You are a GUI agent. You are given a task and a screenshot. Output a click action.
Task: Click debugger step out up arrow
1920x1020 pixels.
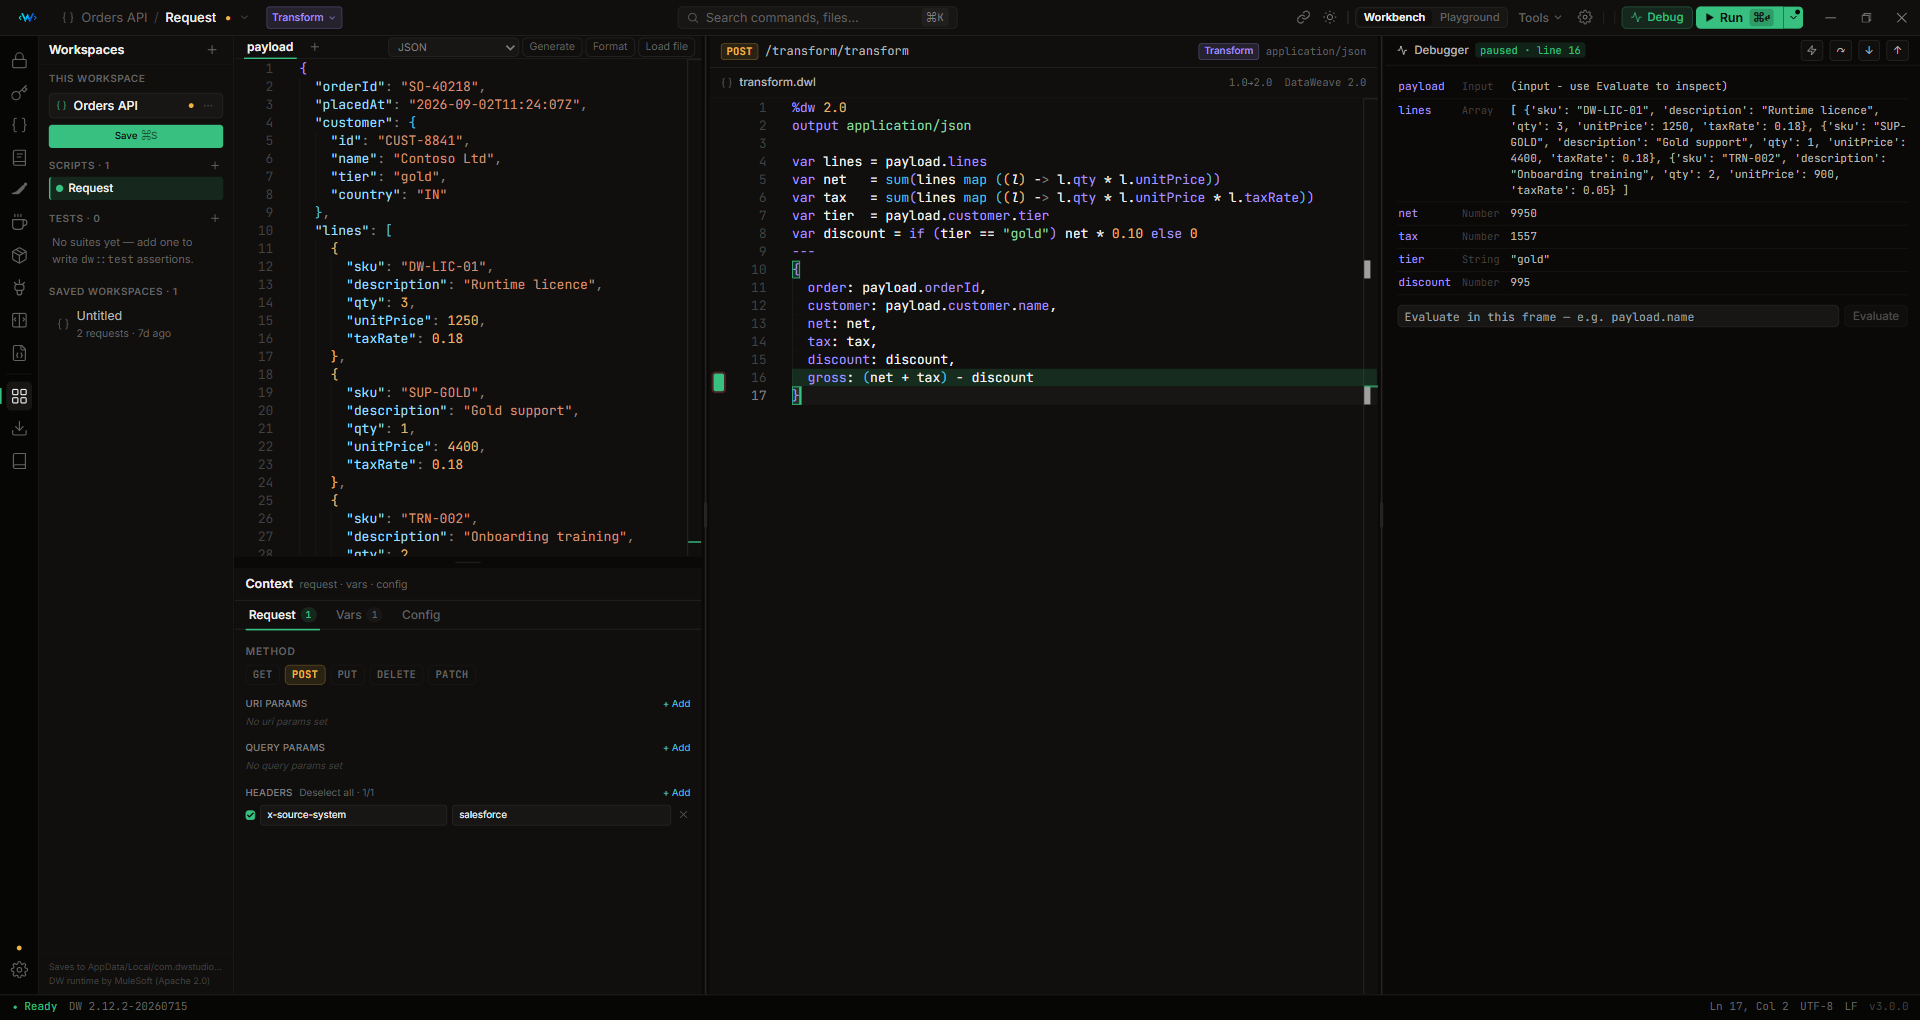click(x=1897, y=50)
